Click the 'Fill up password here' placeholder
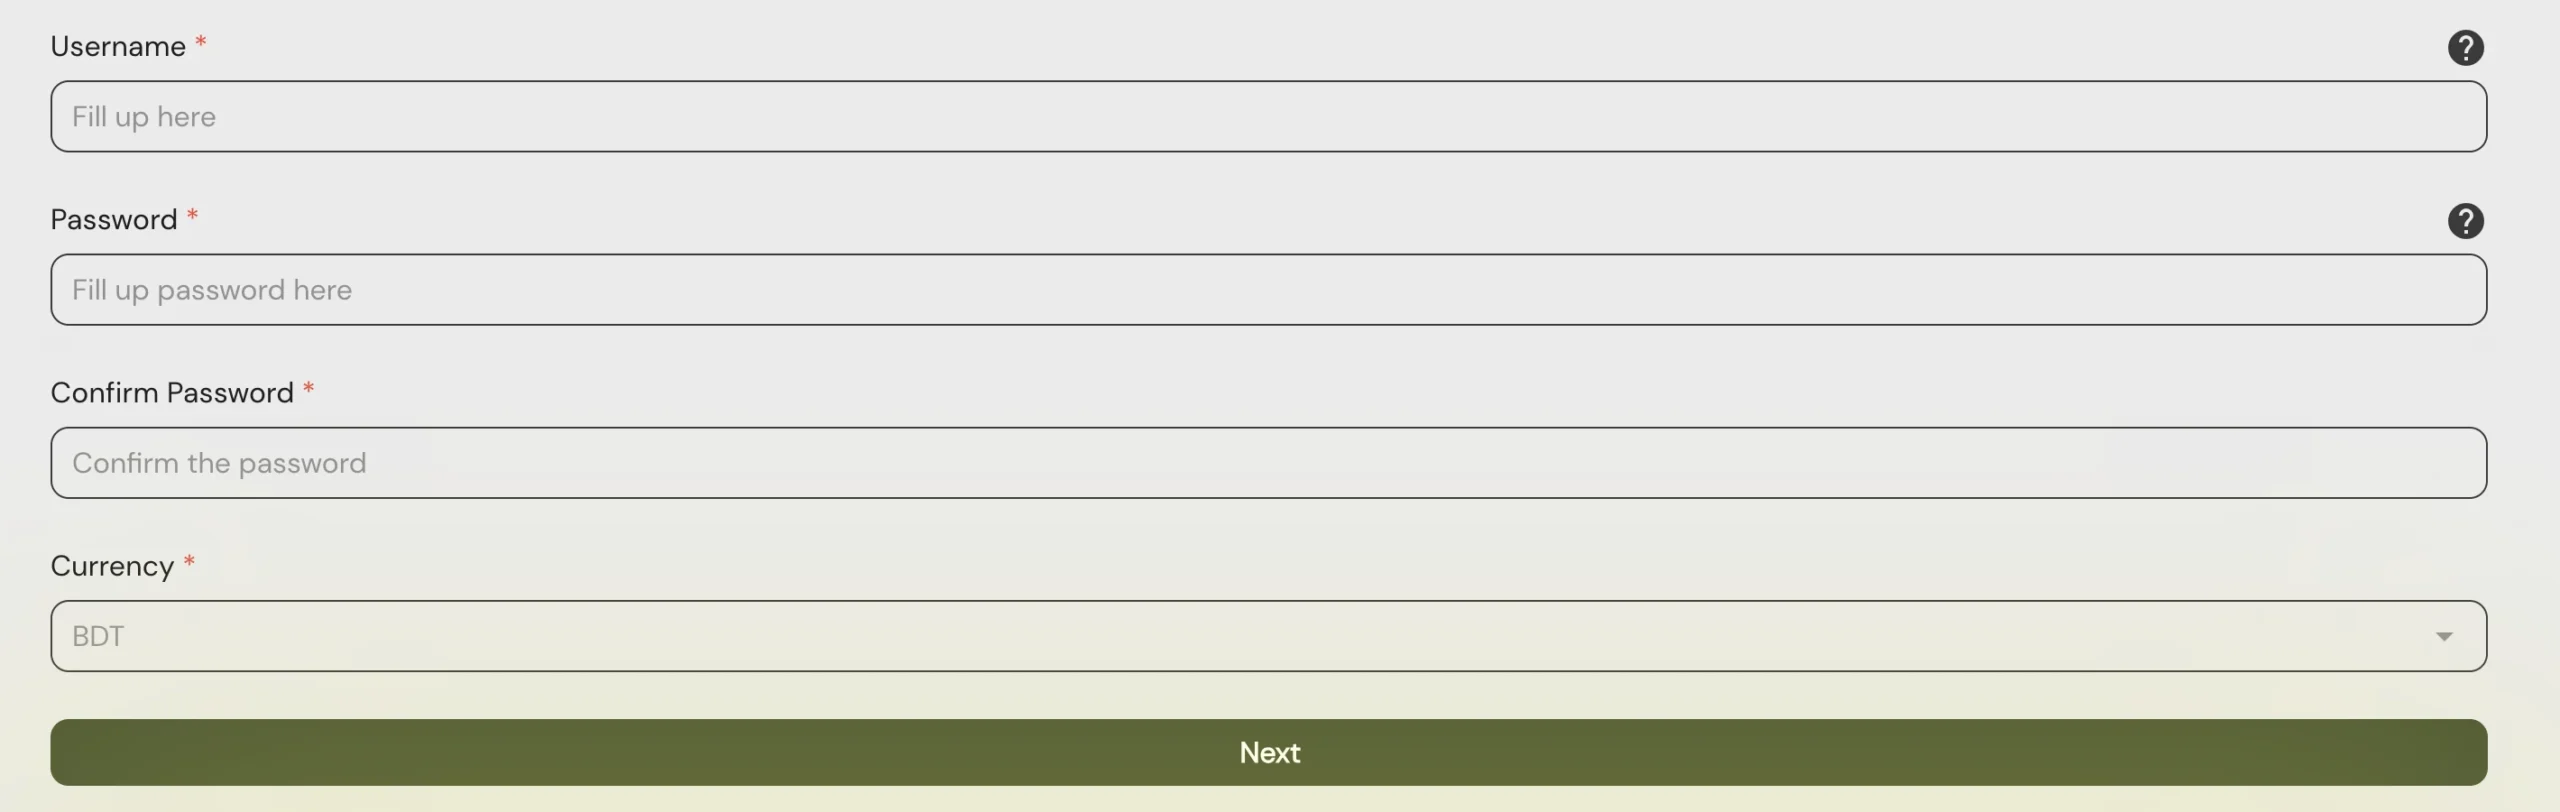 212,290
